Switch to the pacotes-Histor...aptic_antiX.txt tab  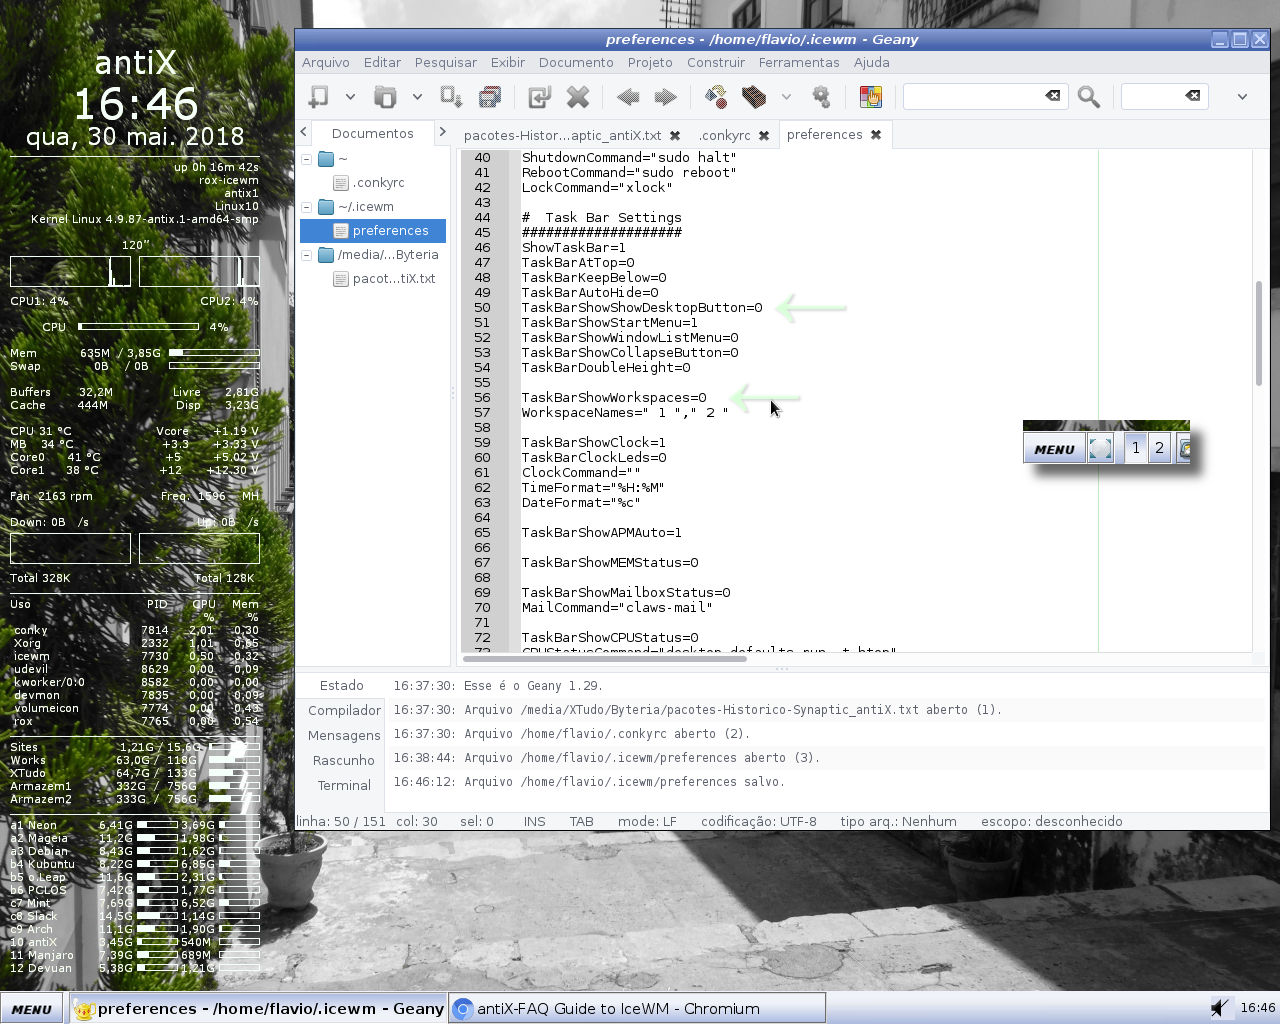(562, 135)
